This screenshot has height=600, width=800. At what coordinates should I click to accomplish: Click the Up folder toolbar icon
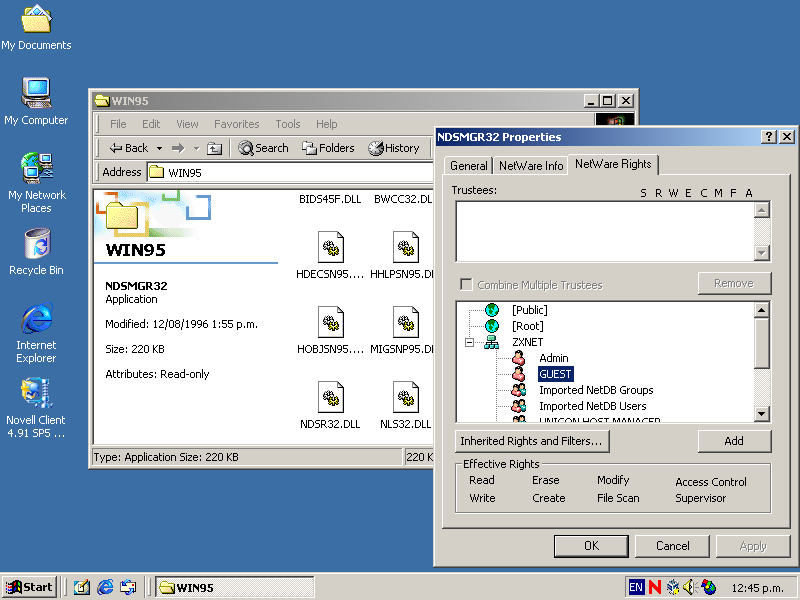(214, 148)
